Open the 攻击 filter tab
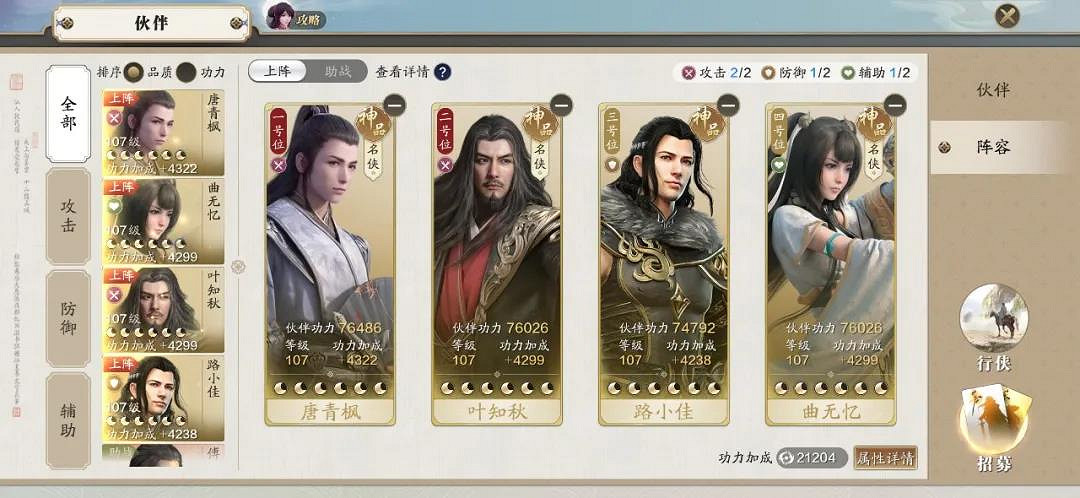Viewport: 1080px width, 498px height. (68, 216)
